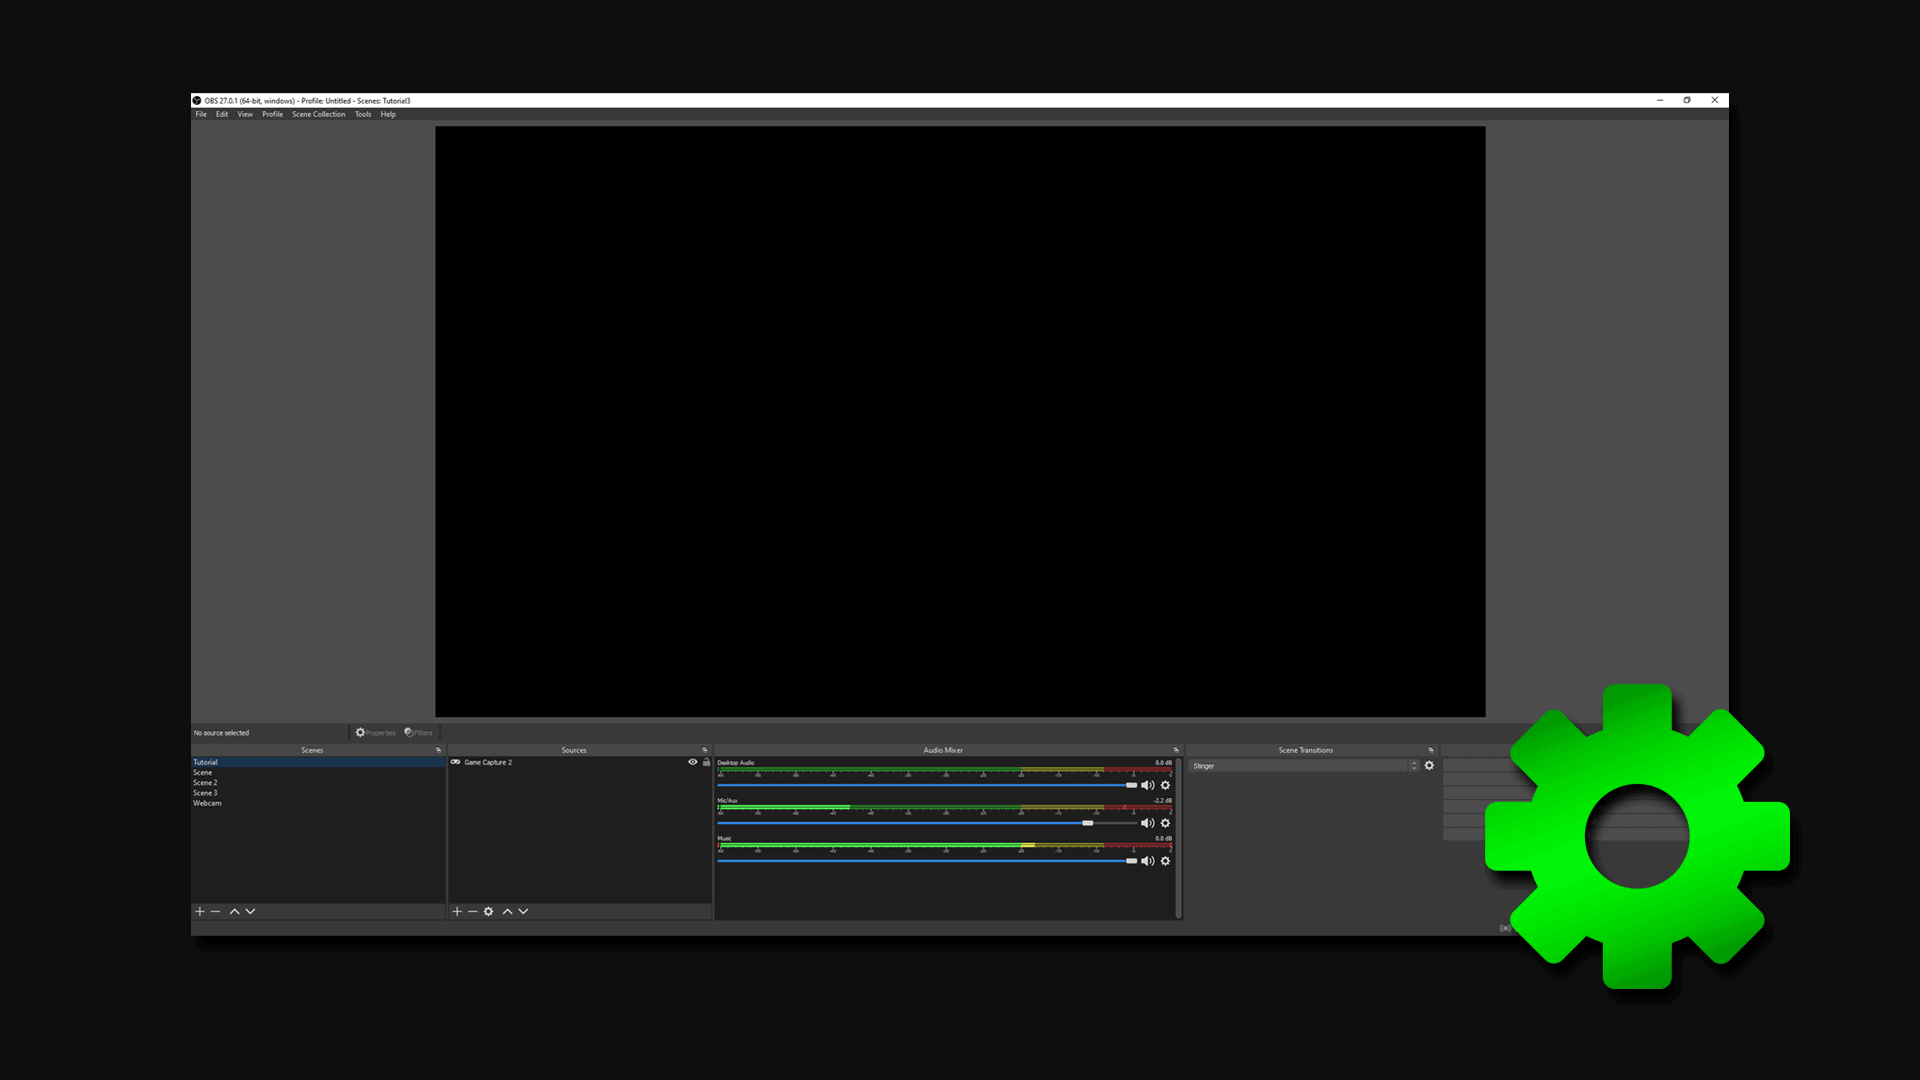Viewport: 1920px width, 1080px height.
Task: Toggle lock on Game Capture 2 source
Action: (x=706, y=763)
